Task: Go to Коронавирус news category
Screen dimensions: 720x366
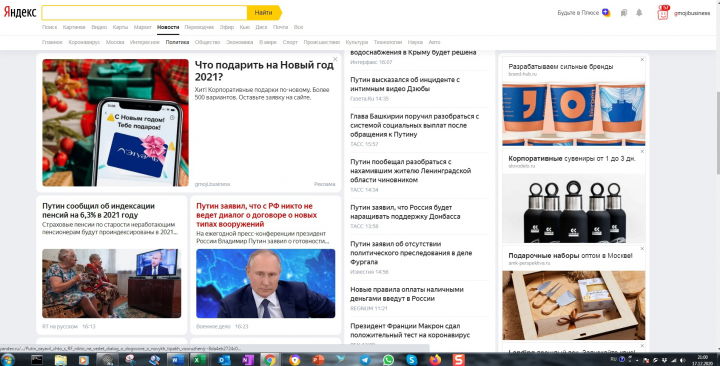Action: click(84, 42)
